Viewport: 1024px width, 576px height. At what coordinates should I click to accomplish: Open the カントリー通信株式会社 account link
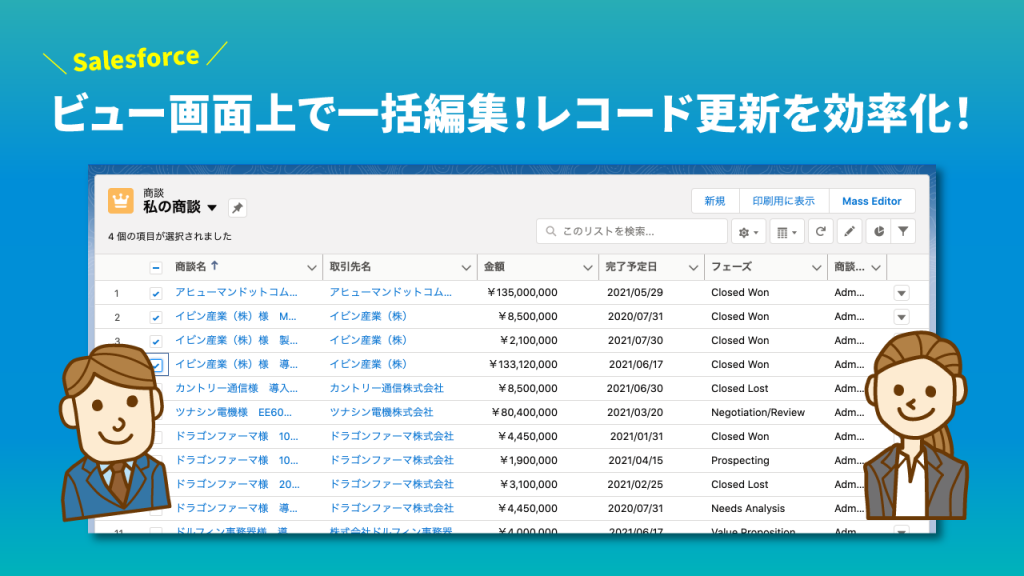click(386, 388)
